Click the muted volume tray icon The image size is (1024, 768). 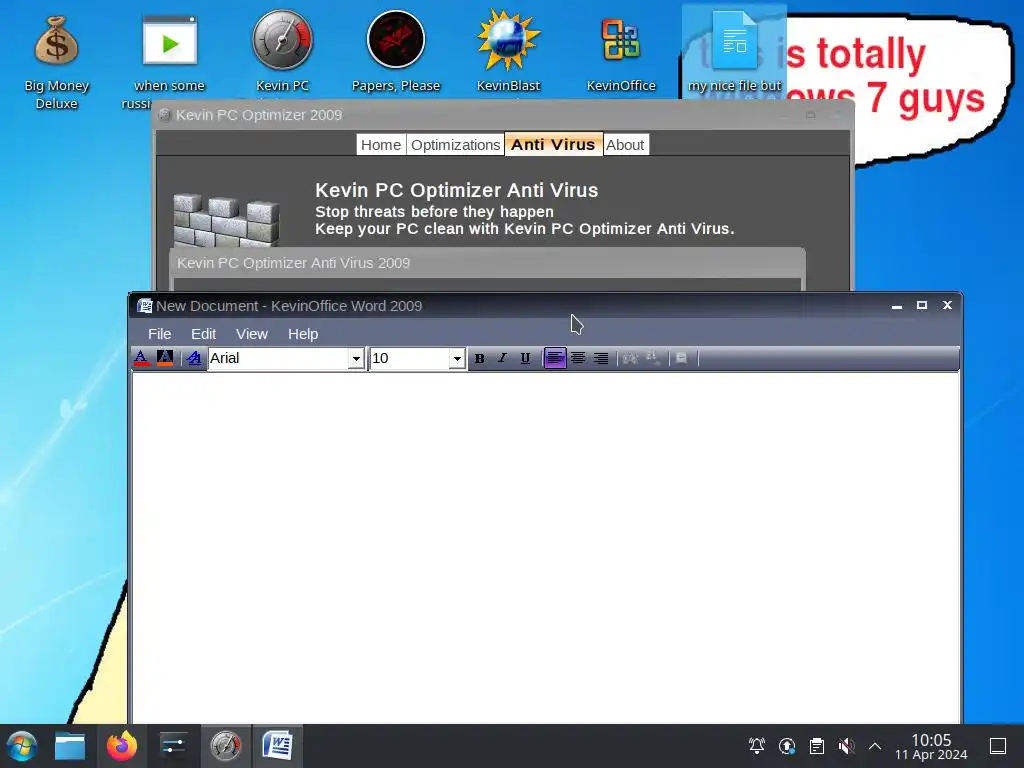[x=846, y=746]
